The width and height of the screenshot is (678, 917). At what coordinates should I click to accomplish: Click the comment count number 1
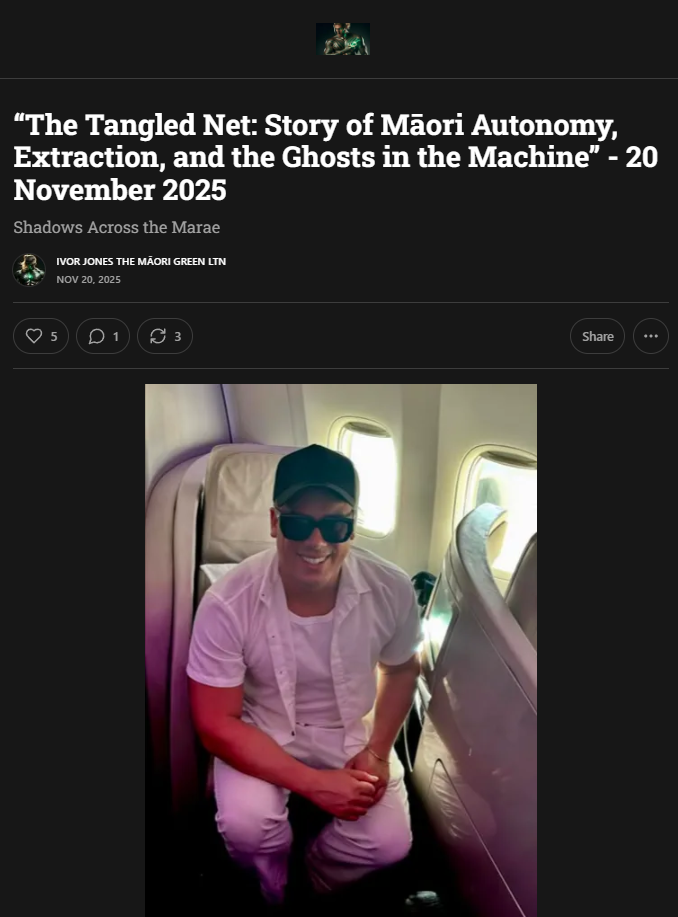click(116, 337)
